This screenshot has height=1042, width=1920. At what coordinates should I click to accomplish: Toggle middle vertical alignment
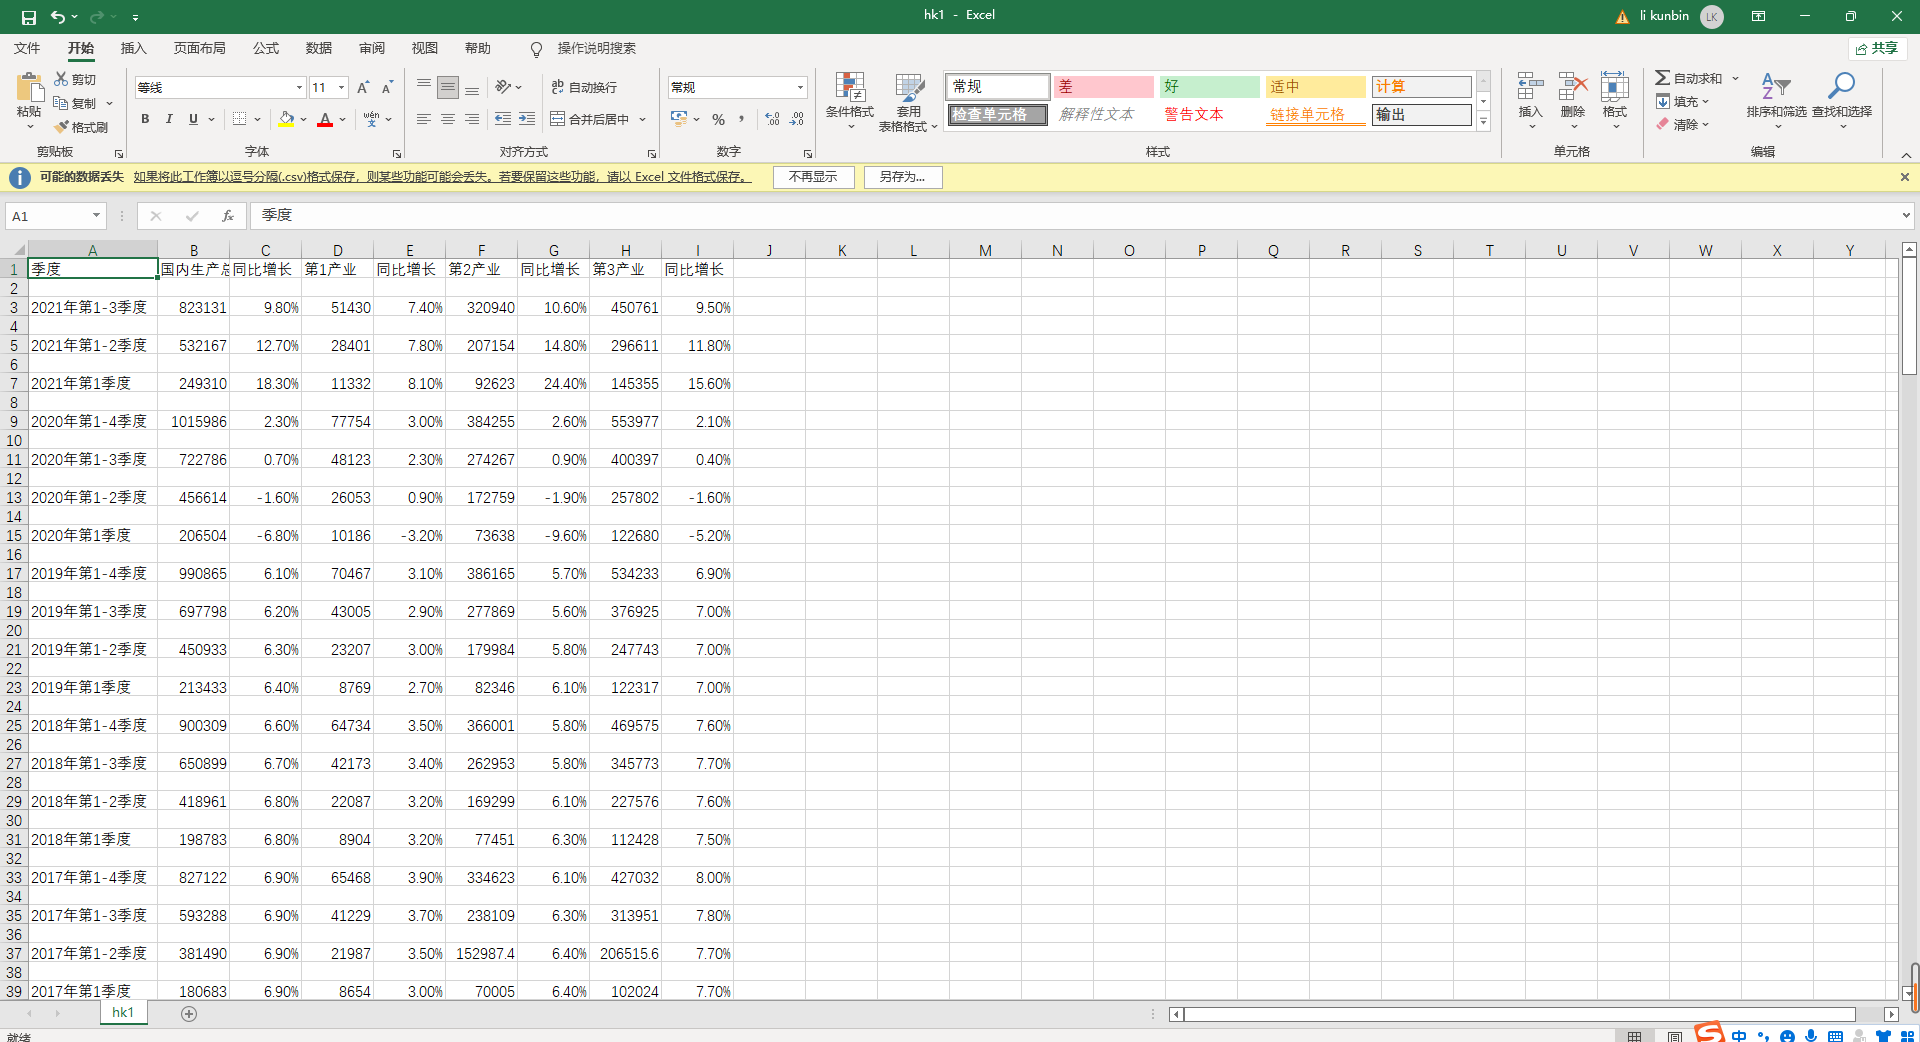coord(448,88)
